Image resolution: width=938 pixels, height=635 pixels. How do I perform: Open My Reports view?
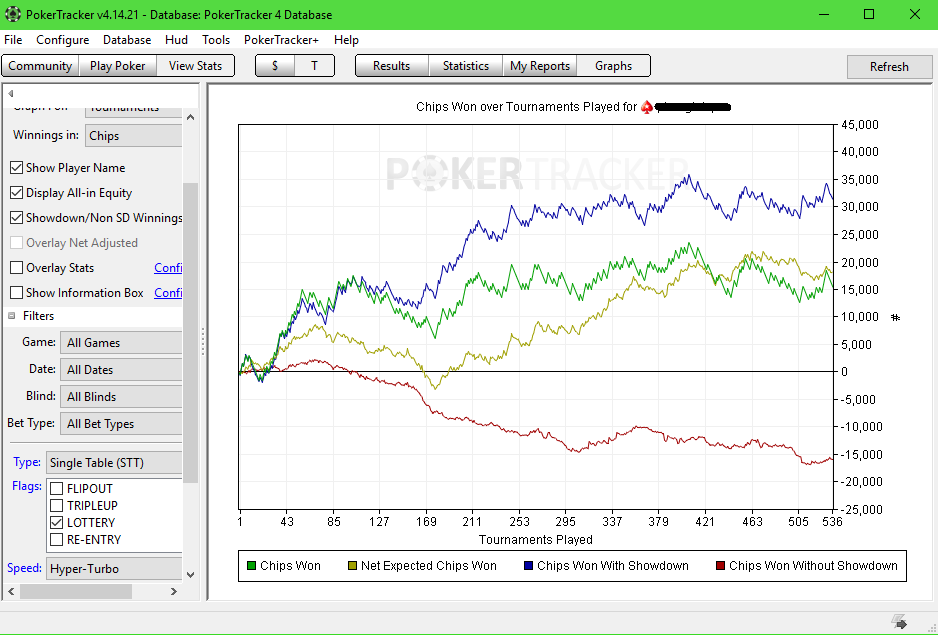[x=540, y=66]
